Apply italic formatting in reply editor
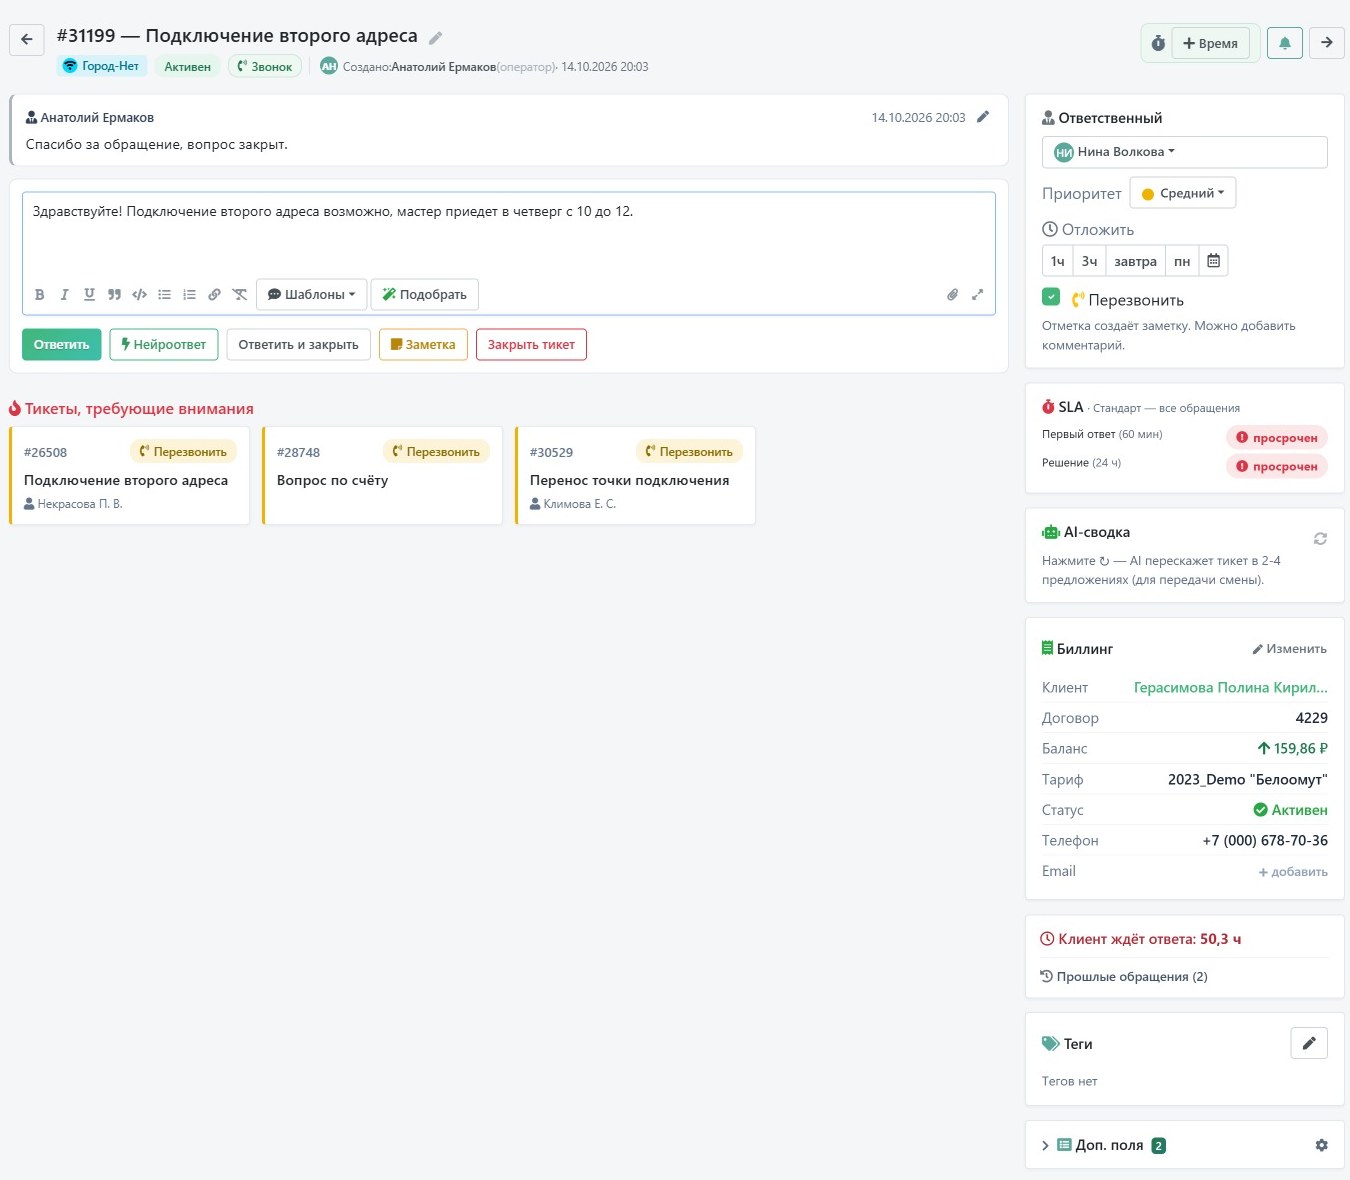Image resolution: width=1350 pixels, height=1180 pixels. pyautogui.click(x=64, y=295)
